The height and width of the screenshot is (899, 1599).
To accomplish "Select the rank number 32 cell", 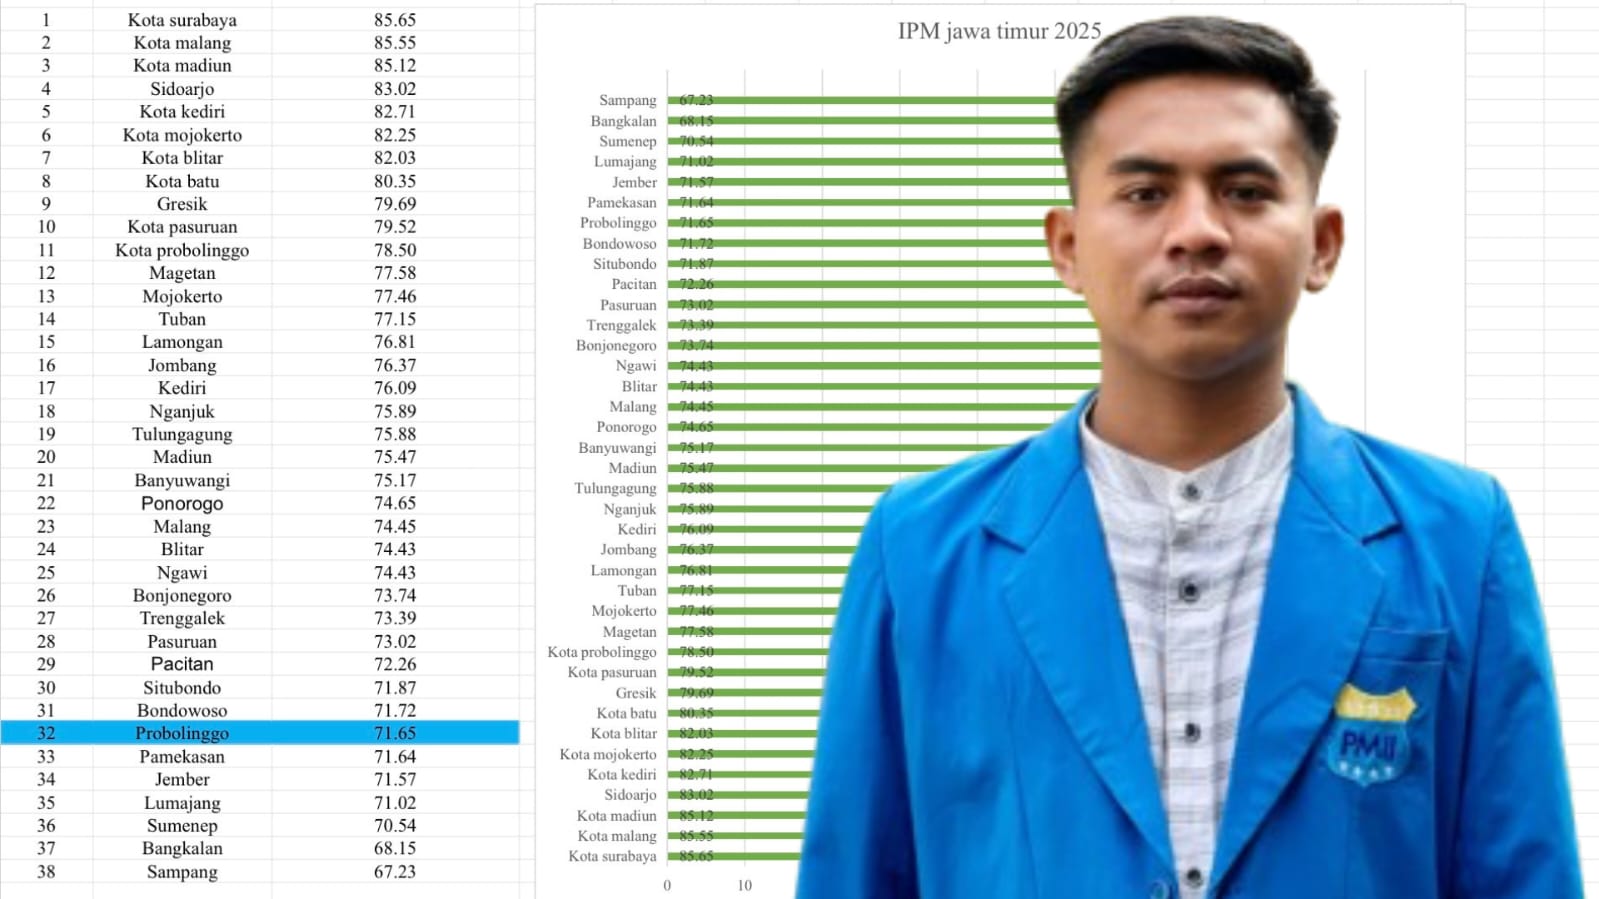I will [x=46, y=733].
